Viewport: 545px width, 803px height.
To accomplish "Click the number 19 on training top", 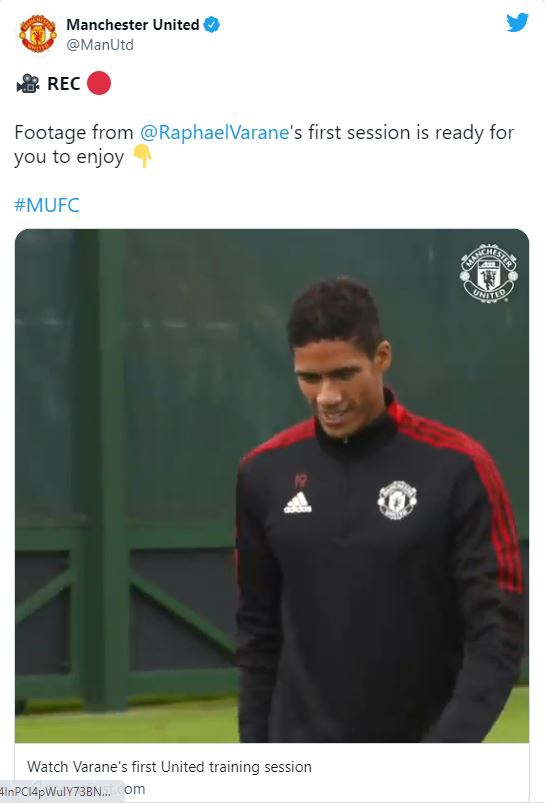I will tap(301, 480).
